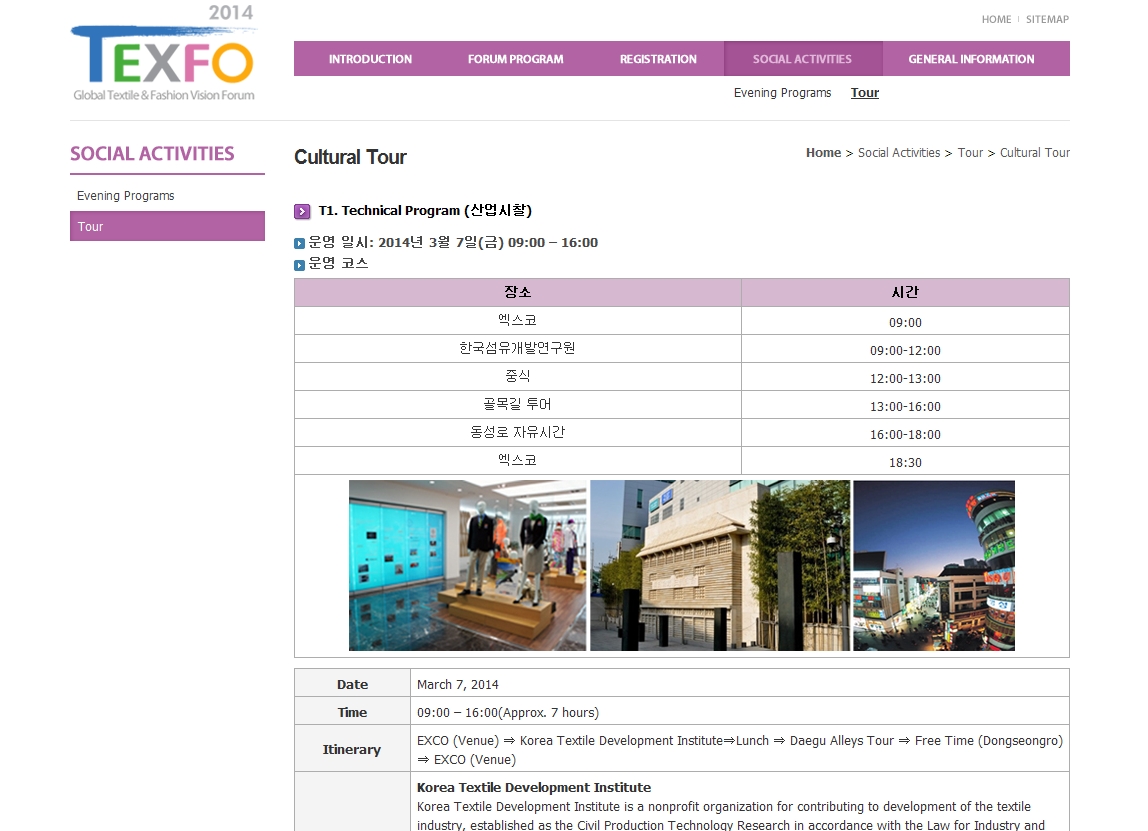This screenshot has height=831, width=1148.
Task: Click the 장소 column header
Action: coord(518,292)
